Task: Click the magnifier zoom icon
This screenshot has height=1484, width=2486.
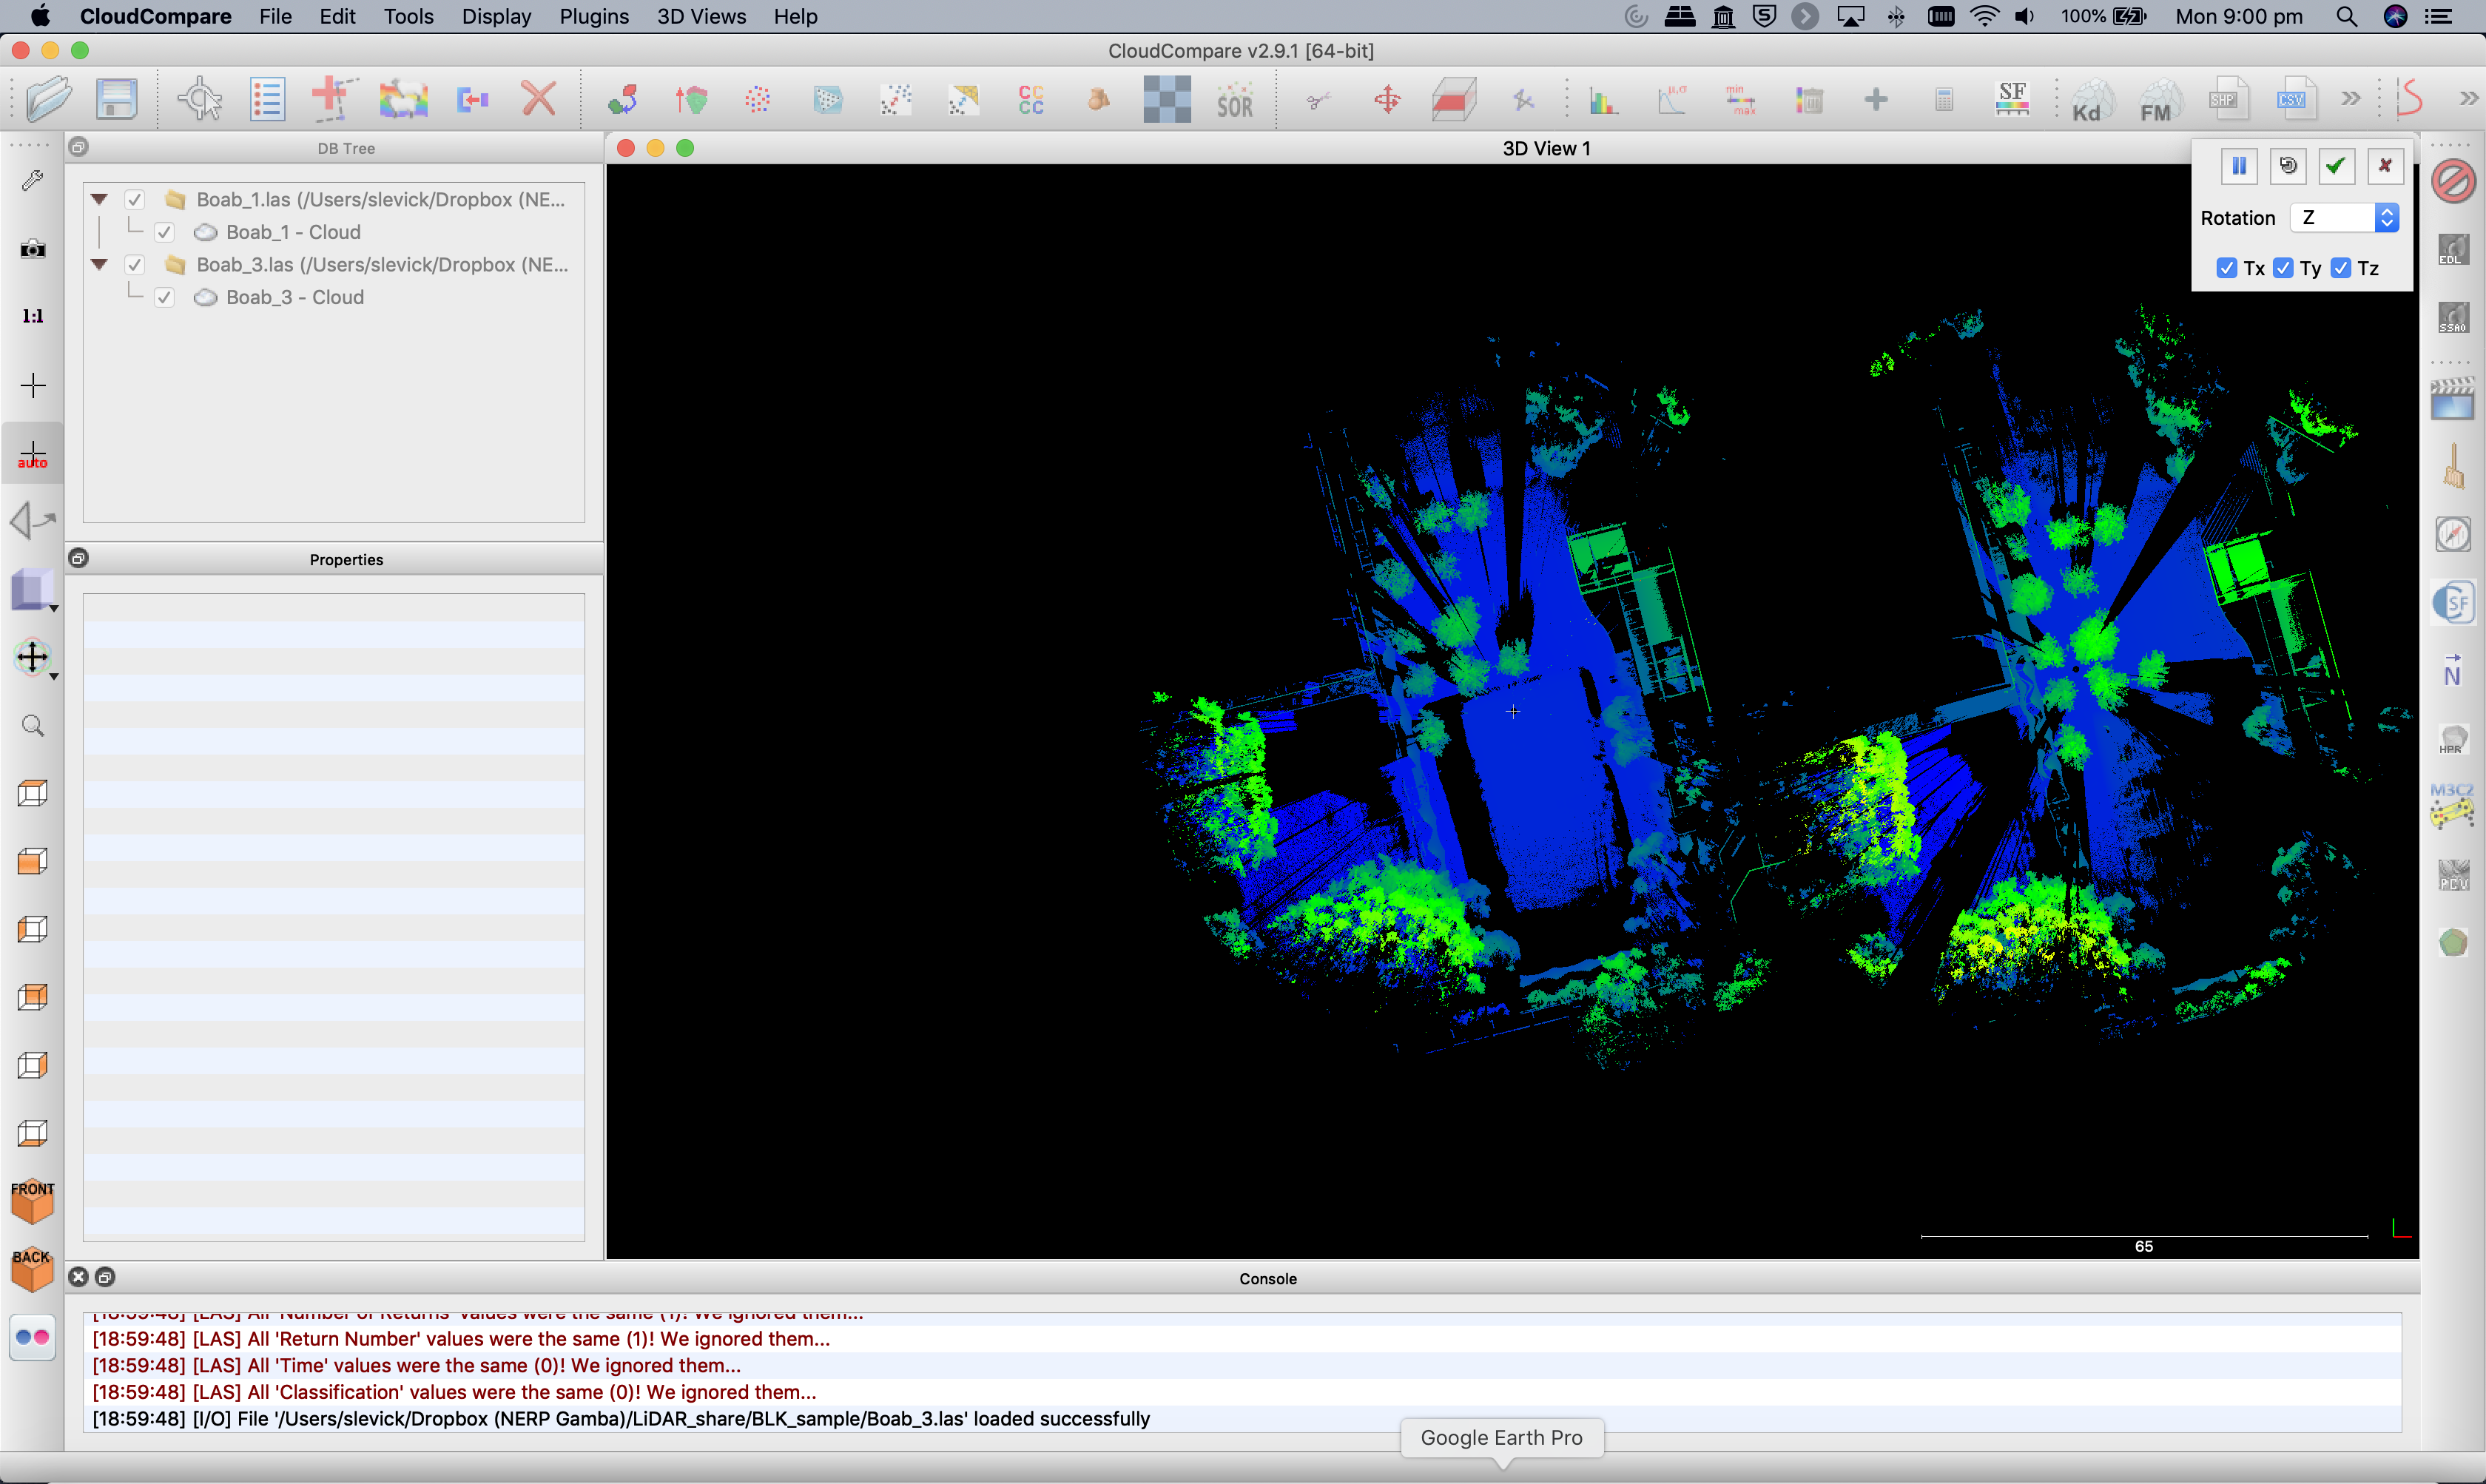Action: [33, 725]
